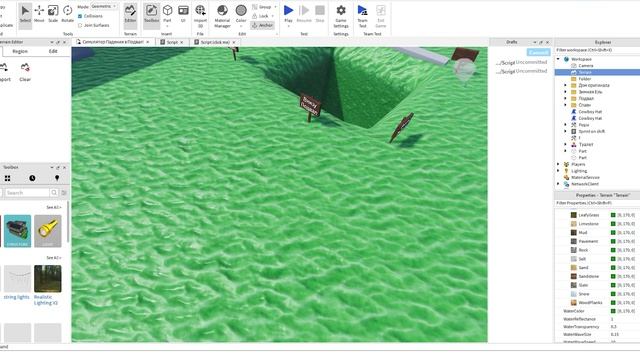The height and width of the screenshot is (360, 640).
Task: Click the terrain Clear tool
Action: coord(25,72)
